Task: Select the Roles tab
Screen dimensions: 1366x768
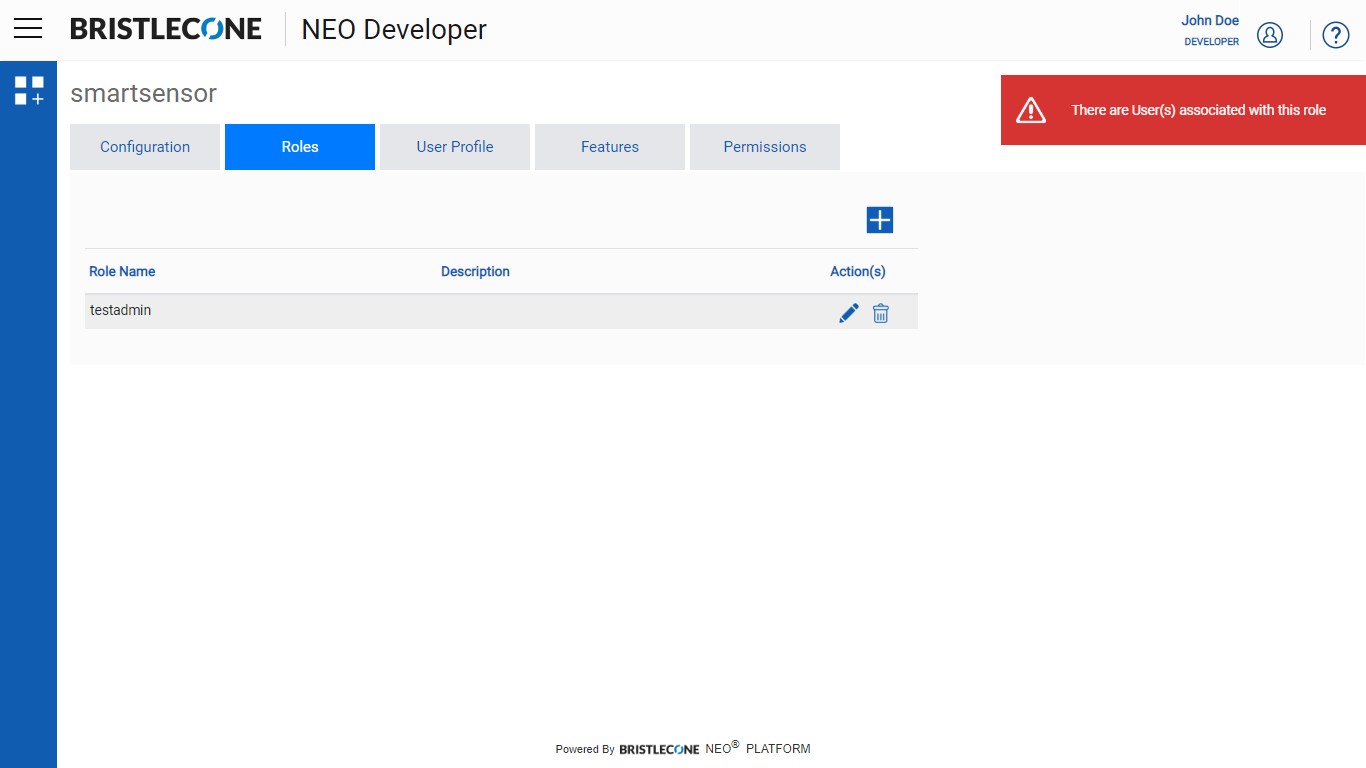Action: click(x=299, y=146)
